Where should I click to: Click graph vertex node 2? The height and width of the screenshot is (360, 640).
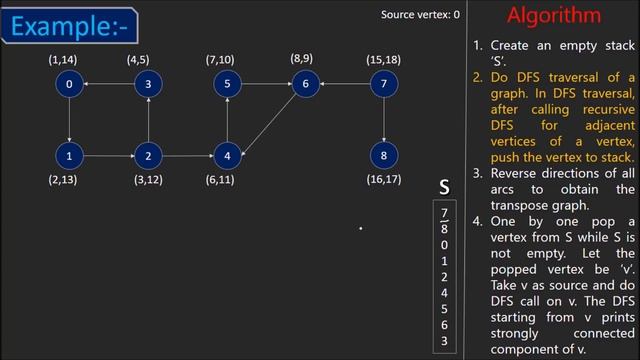coord(148,156)
